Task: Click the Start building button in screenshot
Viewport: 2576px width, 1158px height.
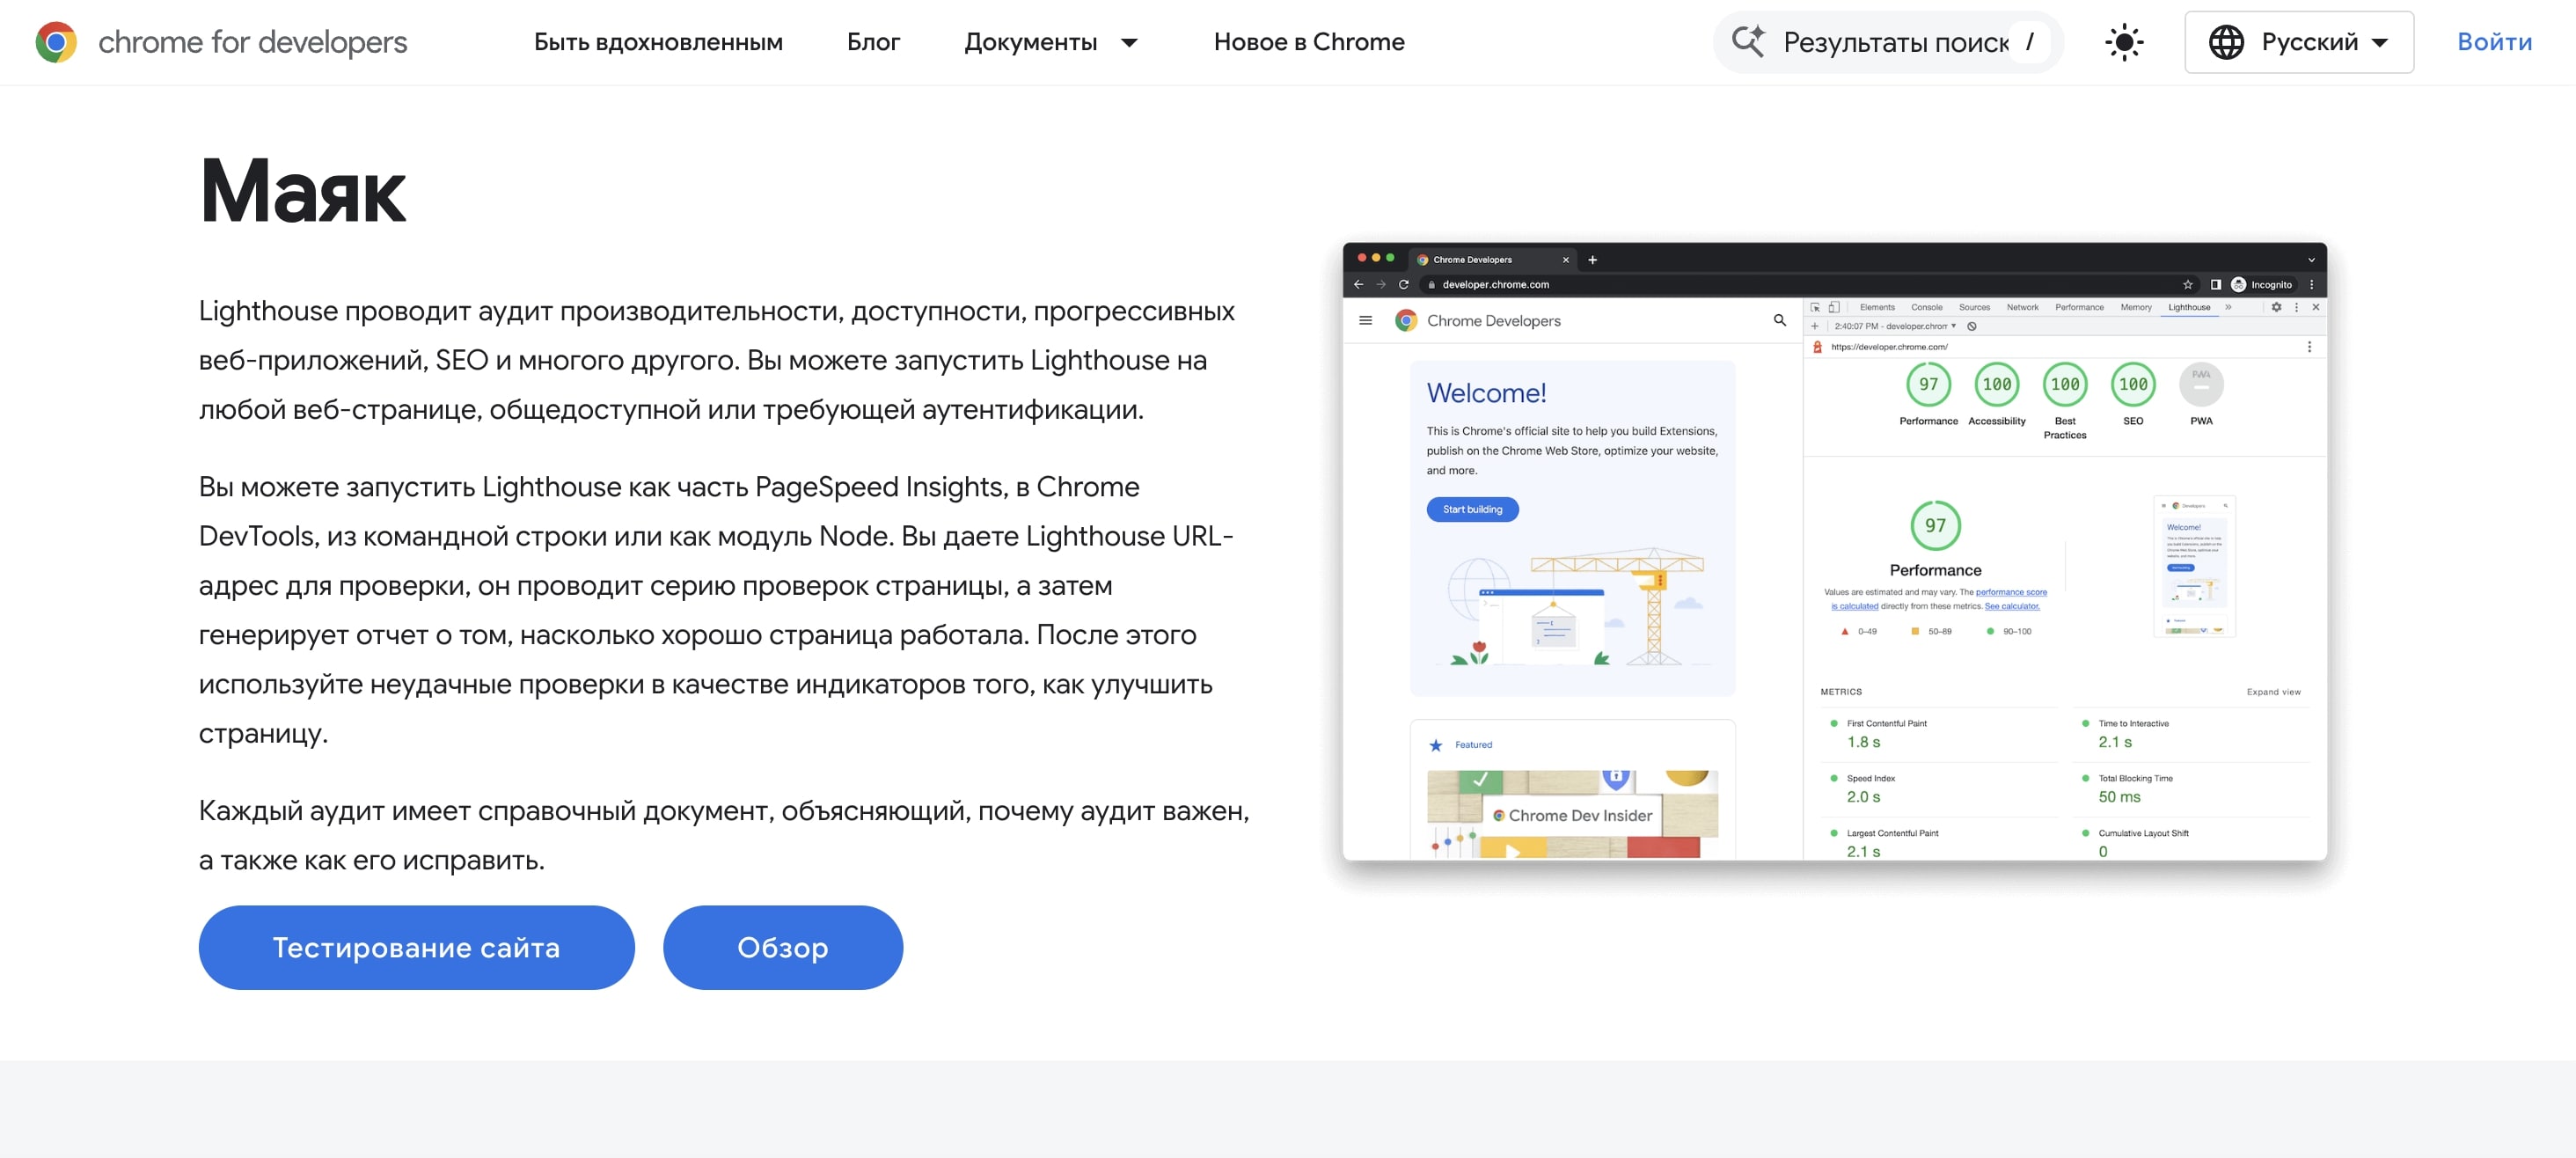Action: [1472, 509]
